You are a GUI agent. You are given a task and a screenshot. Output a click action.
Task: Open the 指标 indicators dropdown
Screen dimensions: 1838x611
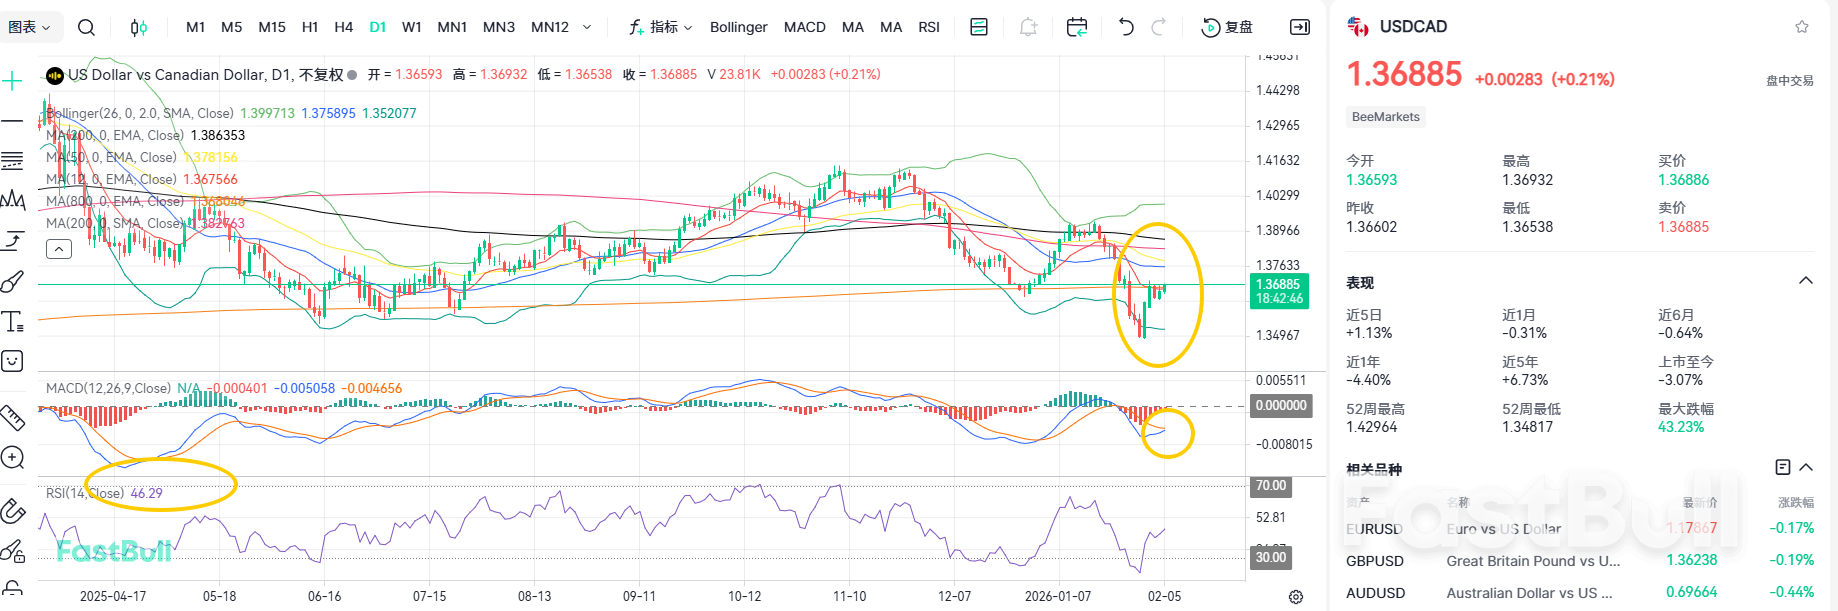[x=661, y=27]
